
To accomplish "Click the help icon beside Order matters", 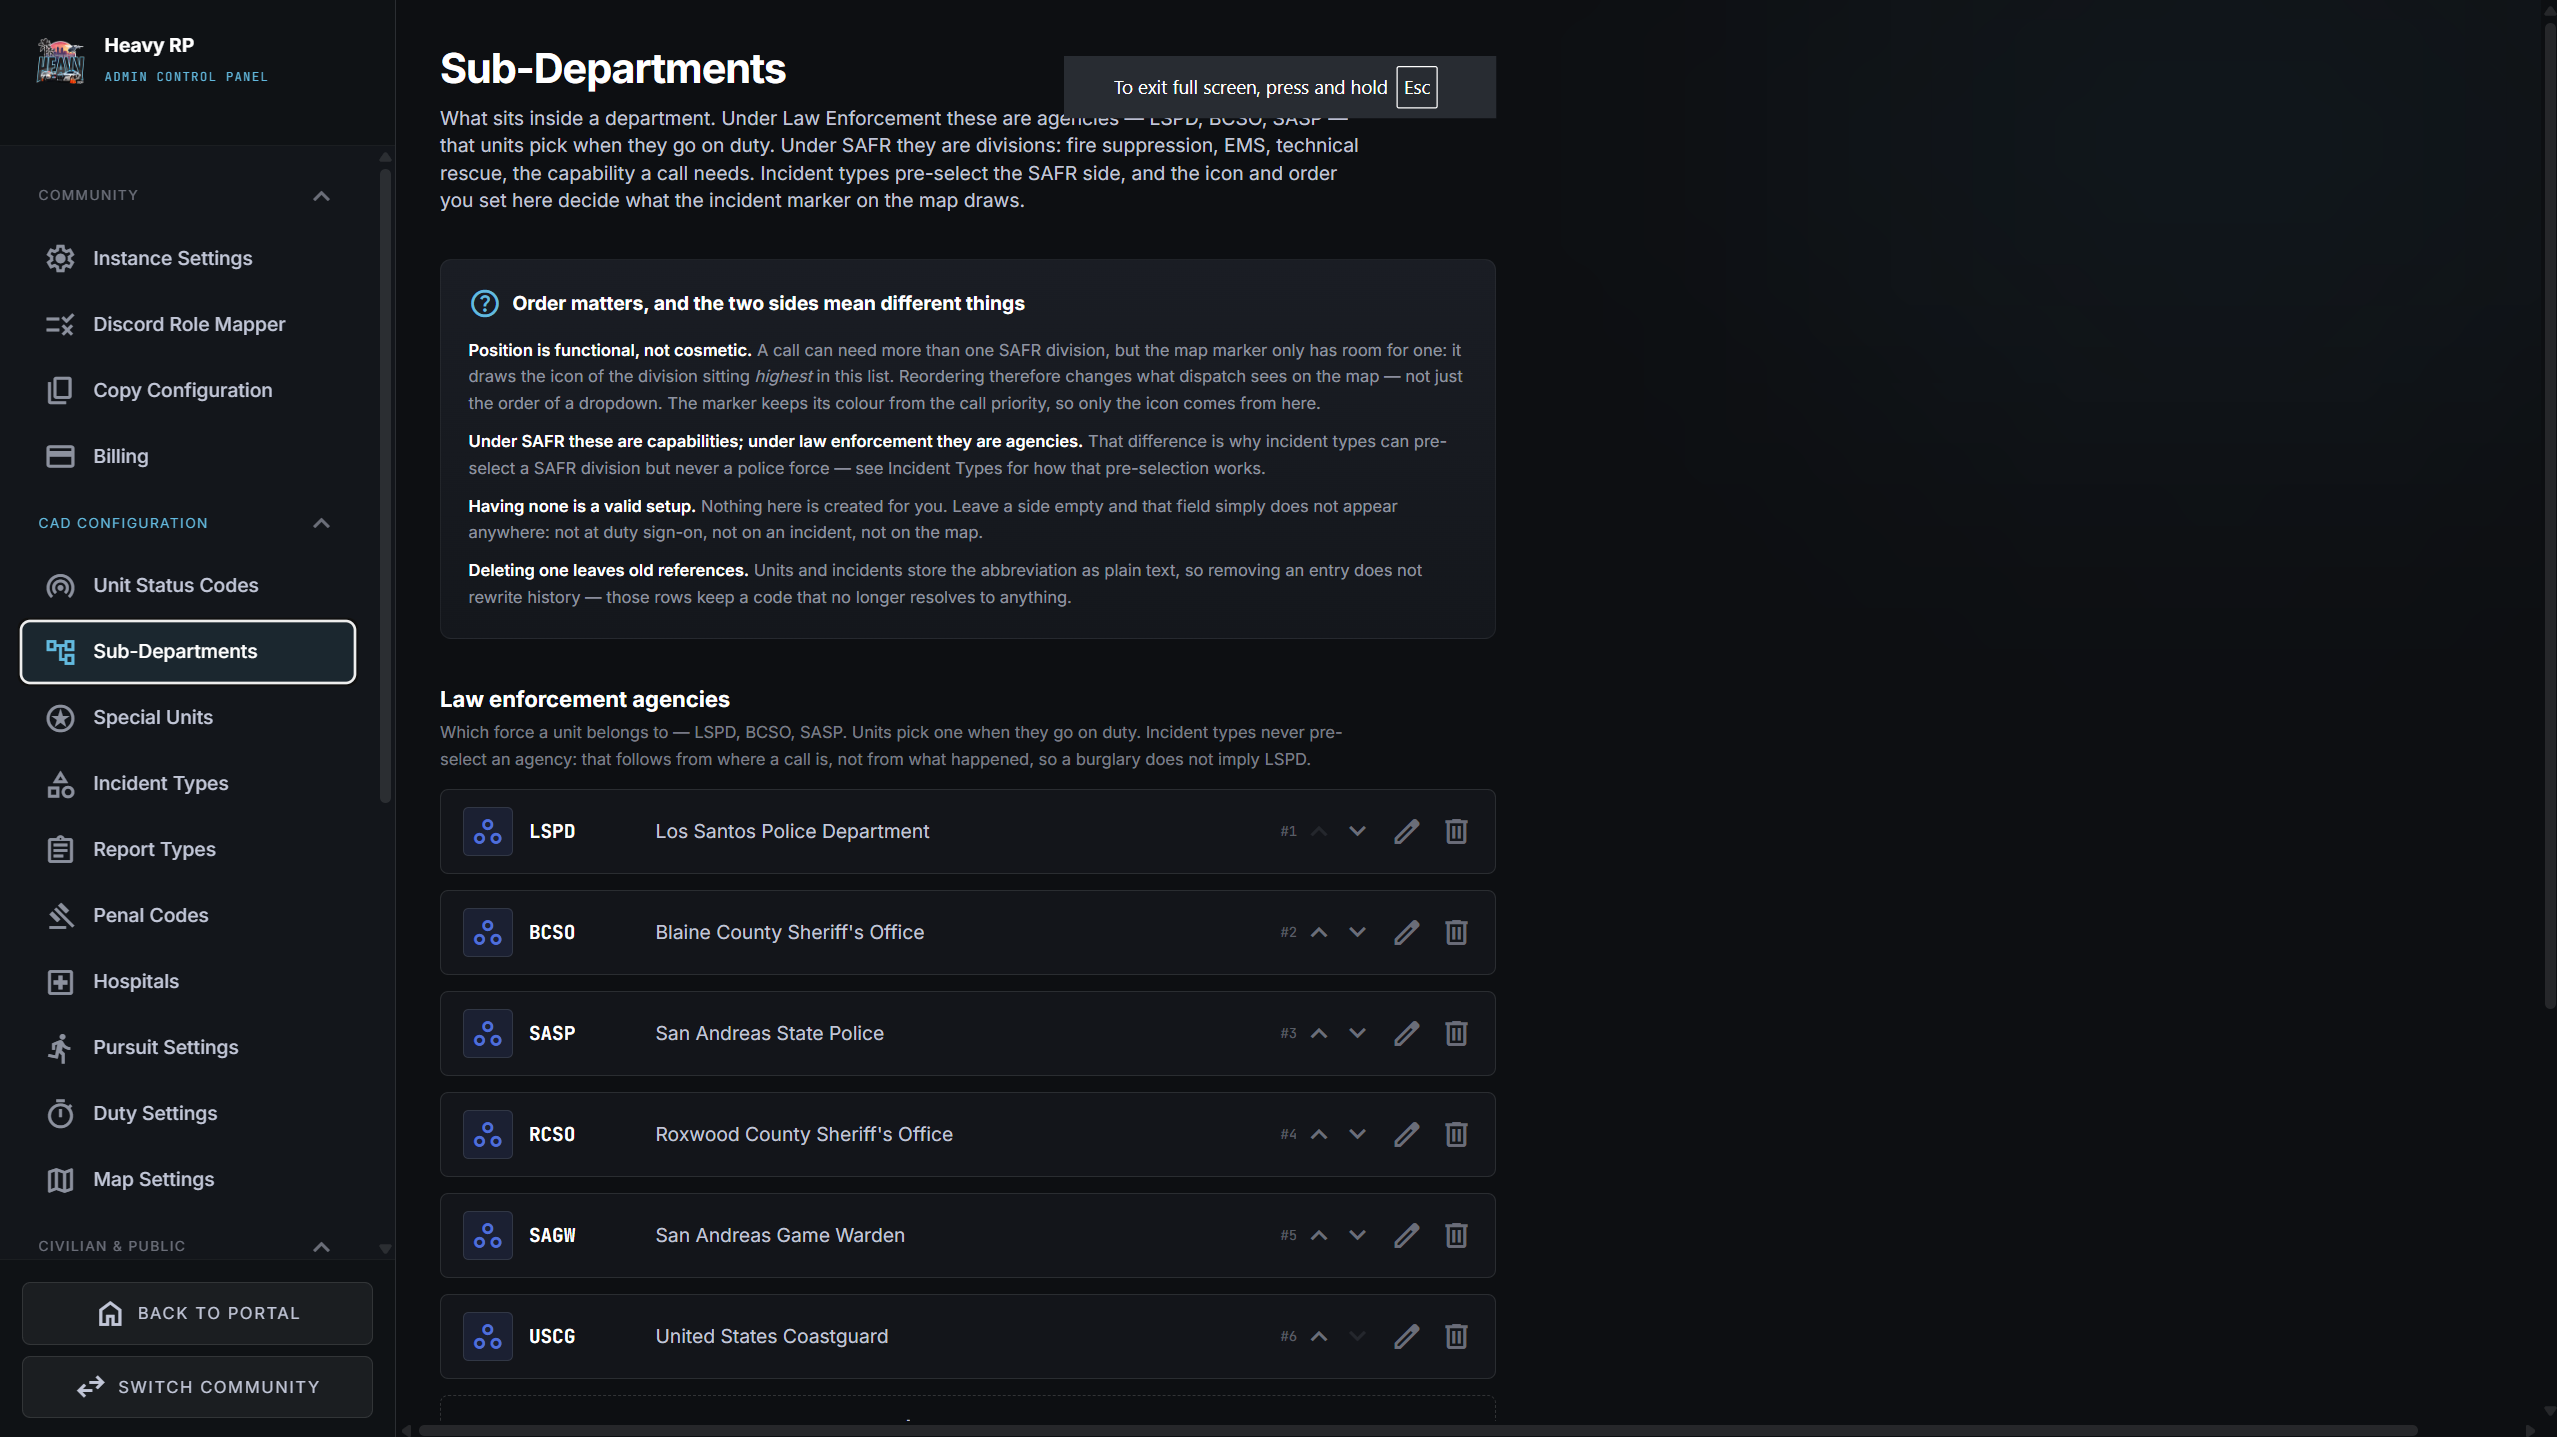I will (485, 303).
